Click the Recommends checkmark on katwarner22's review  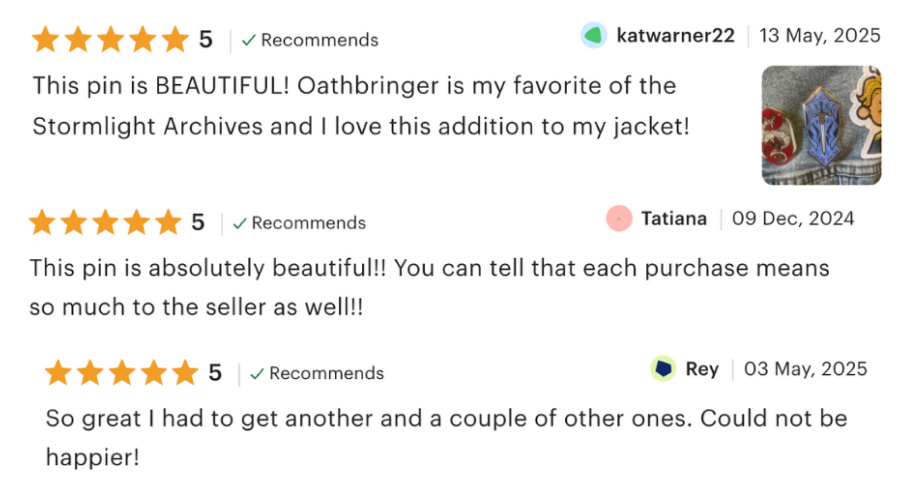click(248, 41)
